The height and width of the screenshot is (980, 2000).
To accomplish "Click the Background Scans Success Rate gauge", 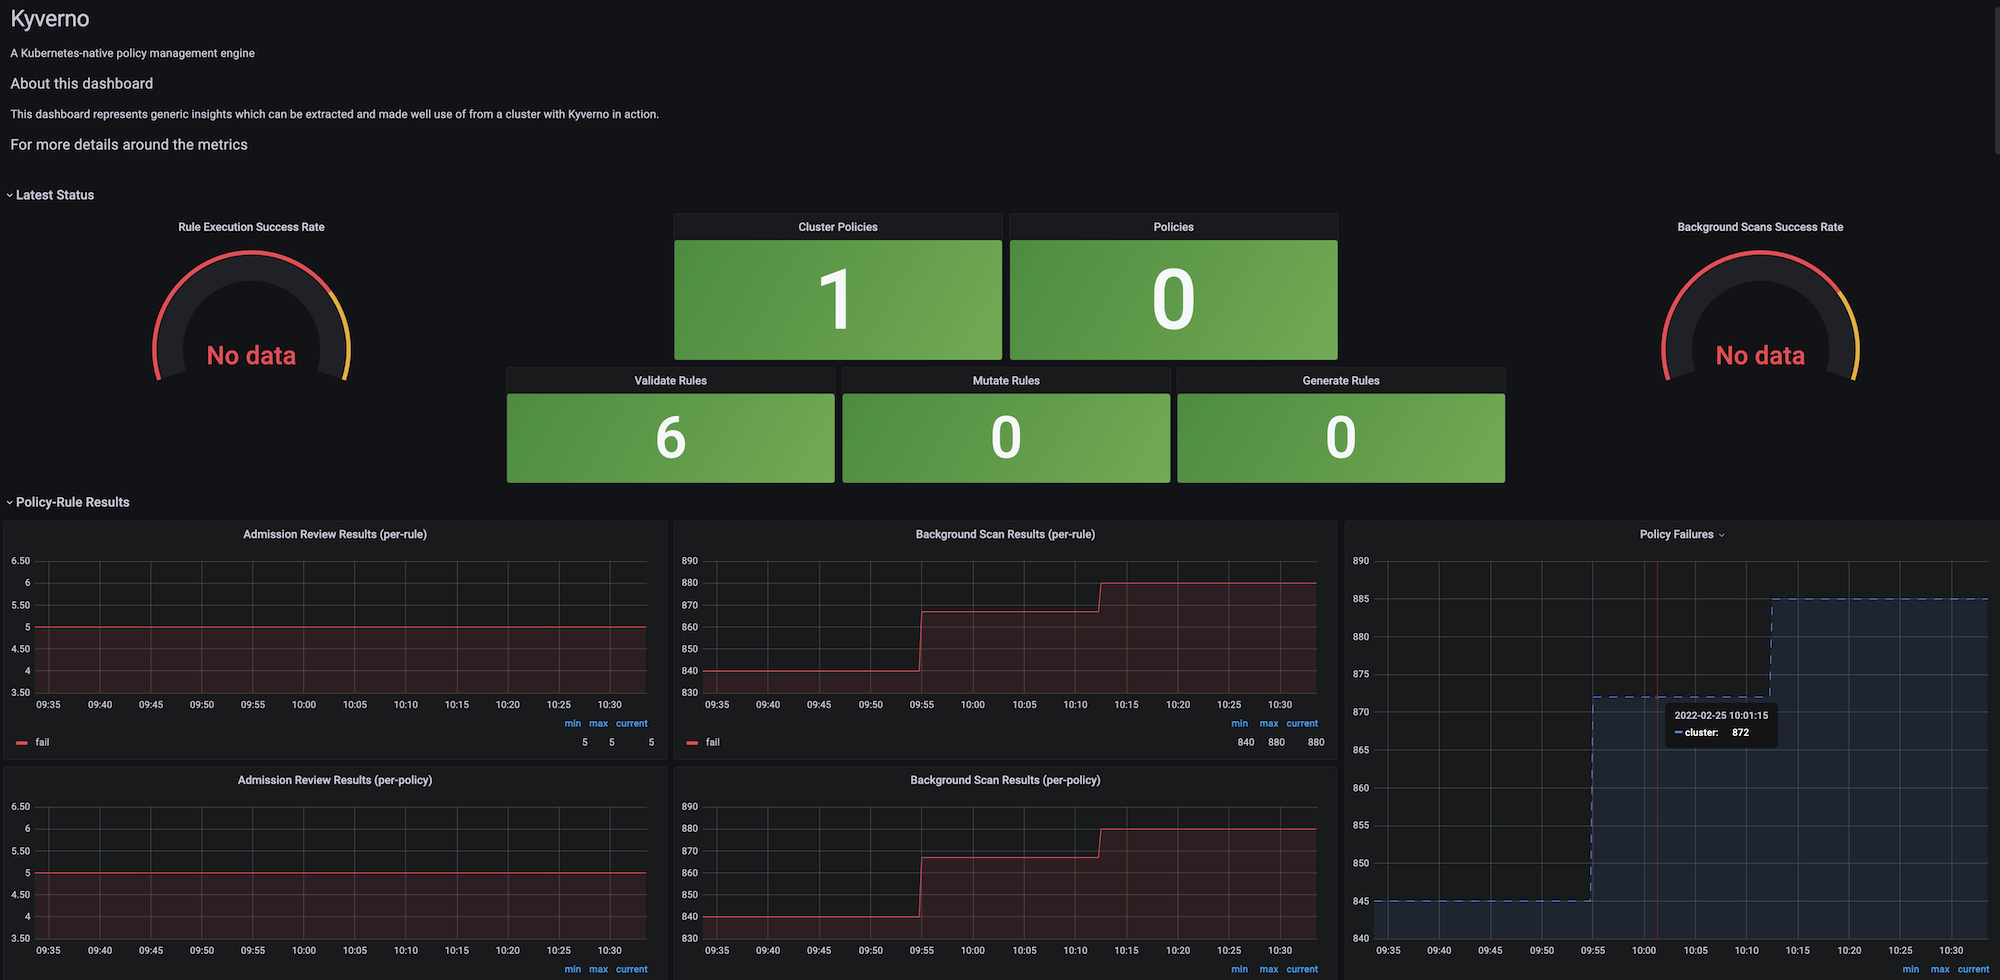I will [x=1760, y=316].
